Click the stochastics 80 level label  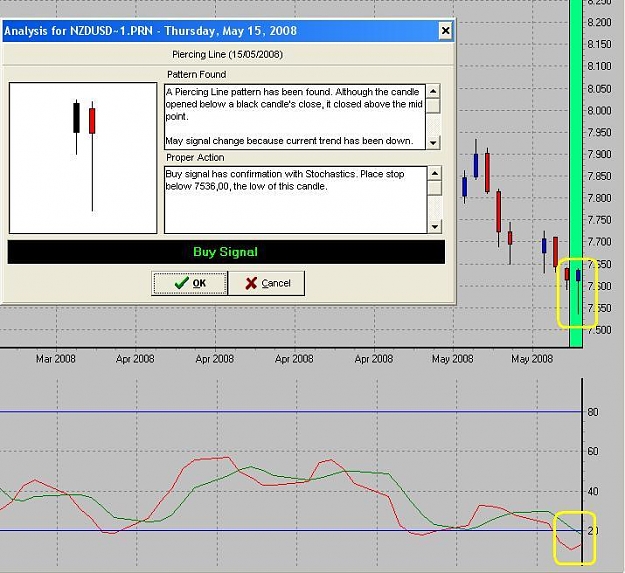[593, 412]
